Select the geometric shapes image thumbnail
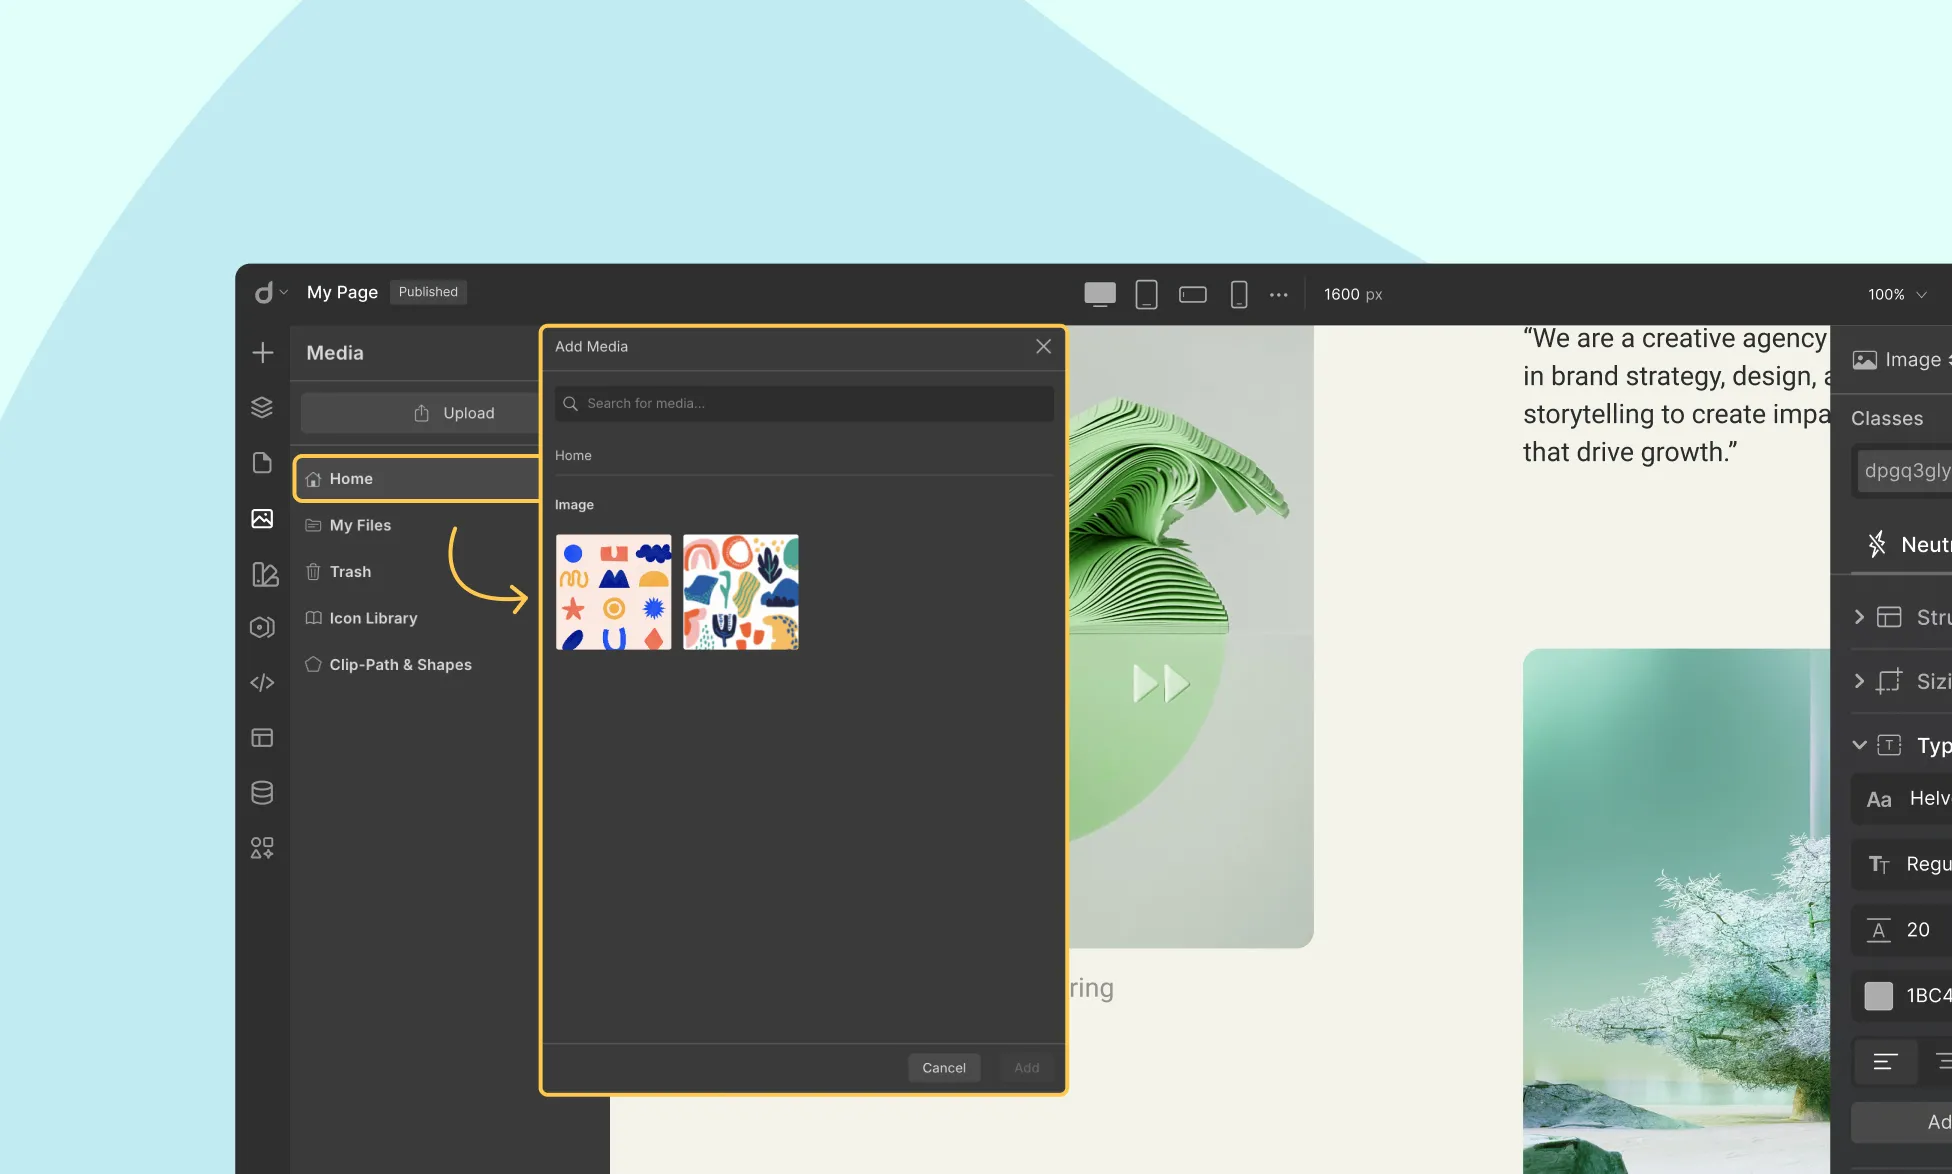Viewport: 1952px width, 1174px height. click(613, 592)
